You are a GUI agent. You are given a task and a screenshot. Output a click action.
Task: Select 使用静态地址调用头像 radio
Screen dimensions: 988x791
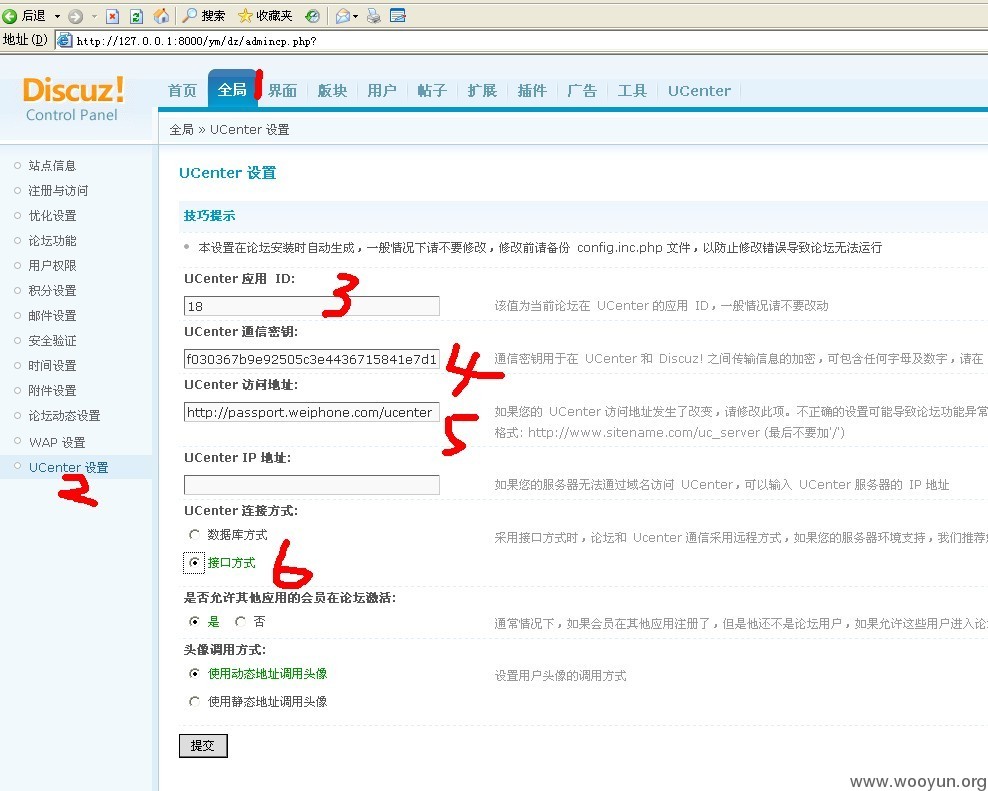pos(194,702)
